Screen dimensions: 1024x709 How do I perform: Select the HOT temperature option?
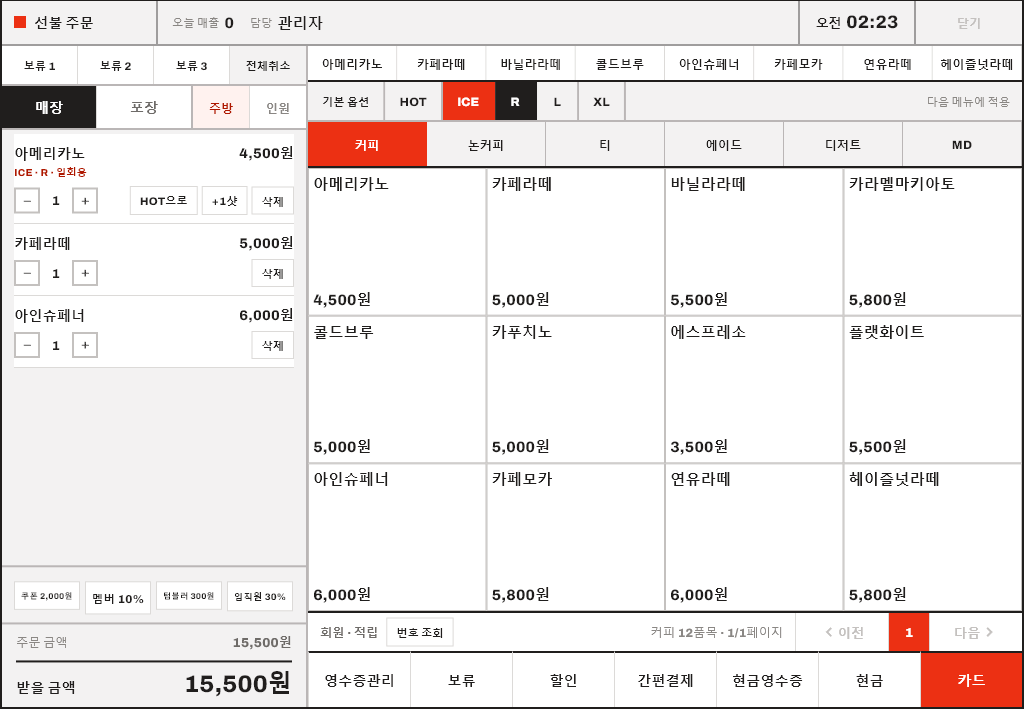[x=413, y=101]
